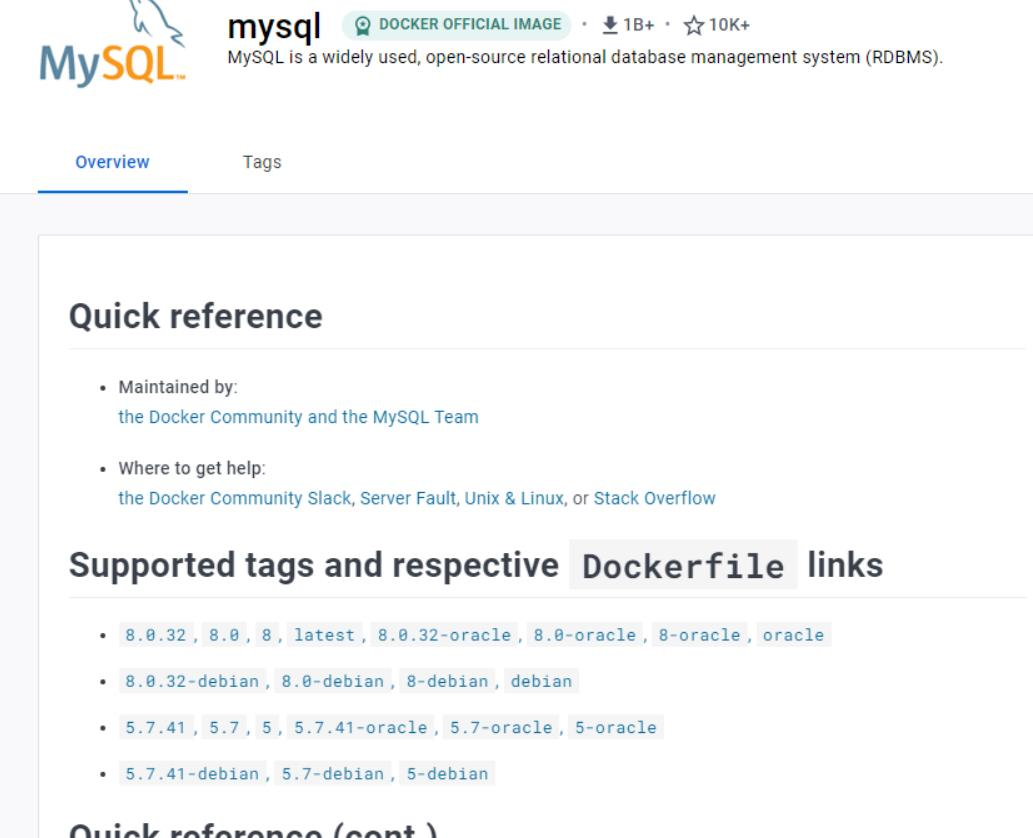Click the 10K+ stars count text
1033x838 pixels.
[x=729, y=25]
